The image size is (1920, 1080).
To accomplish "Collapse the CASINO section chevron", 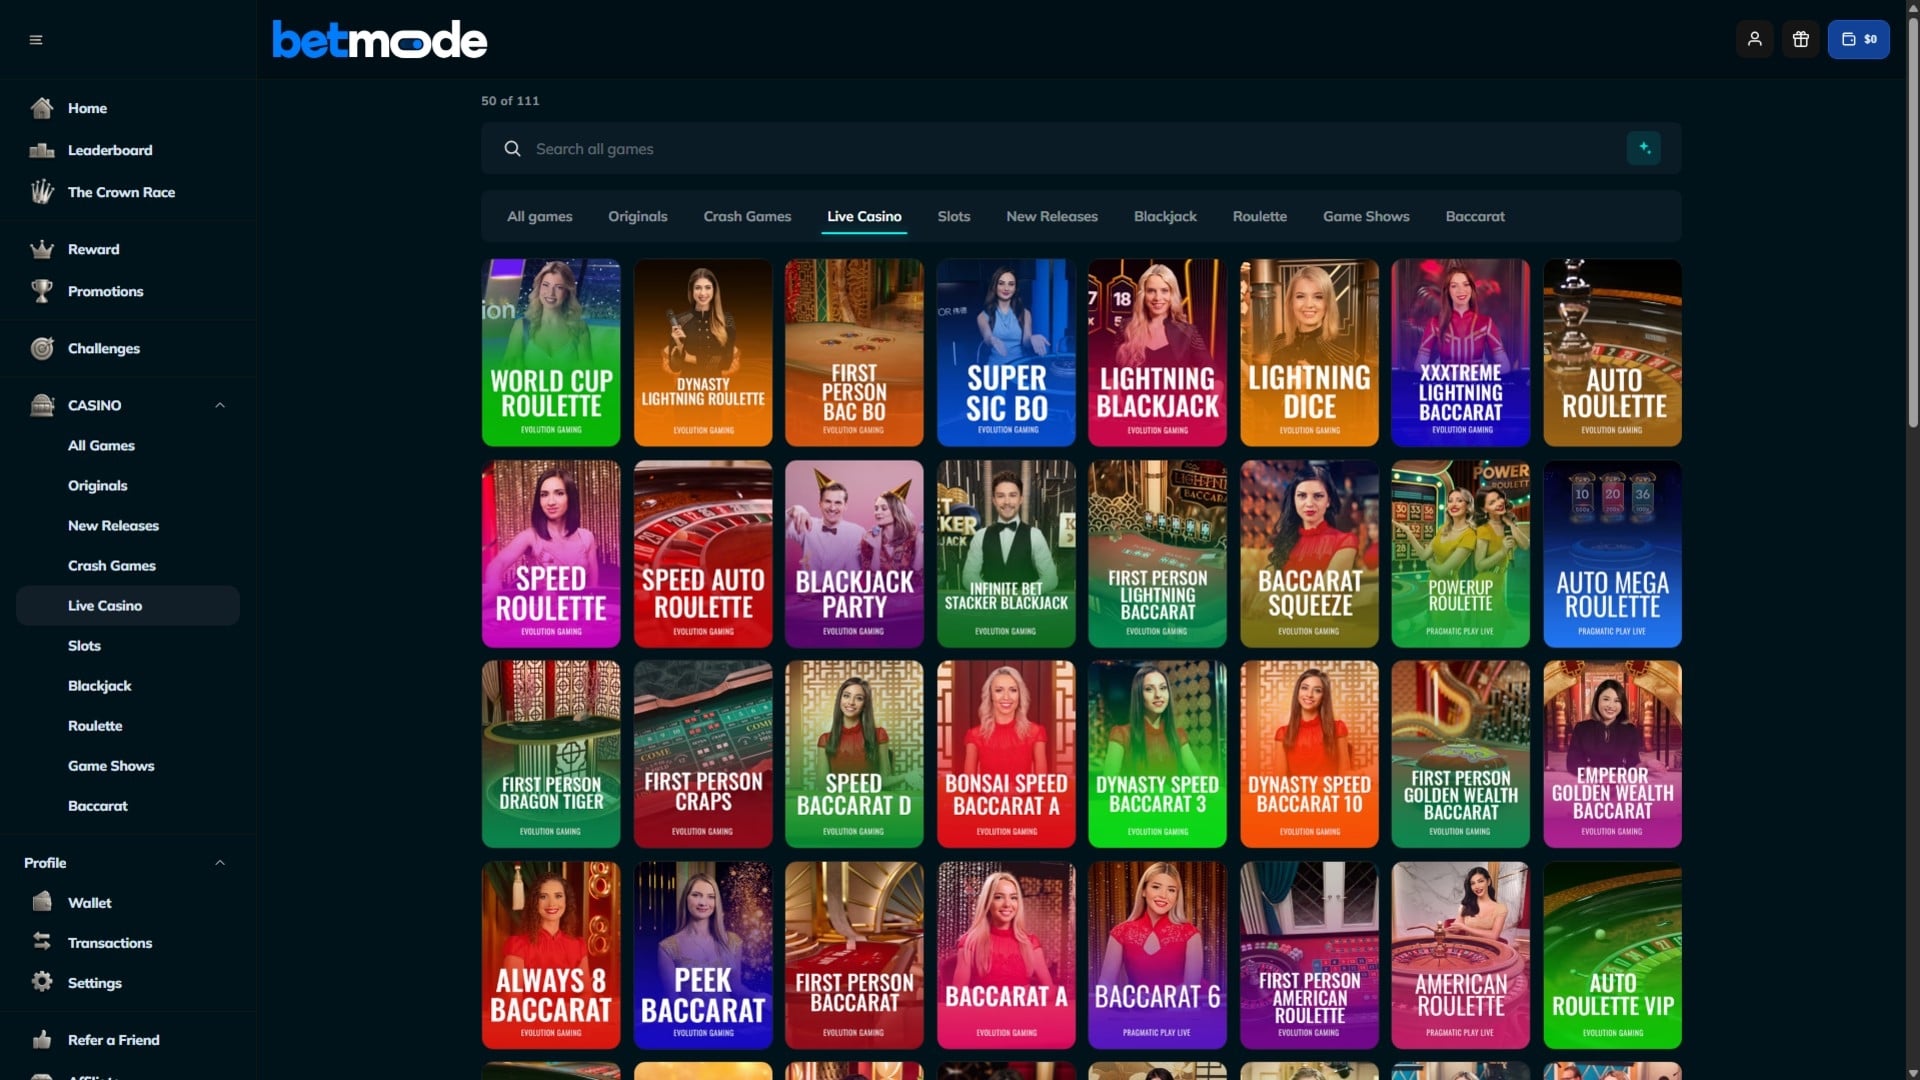I will [220, 405].
